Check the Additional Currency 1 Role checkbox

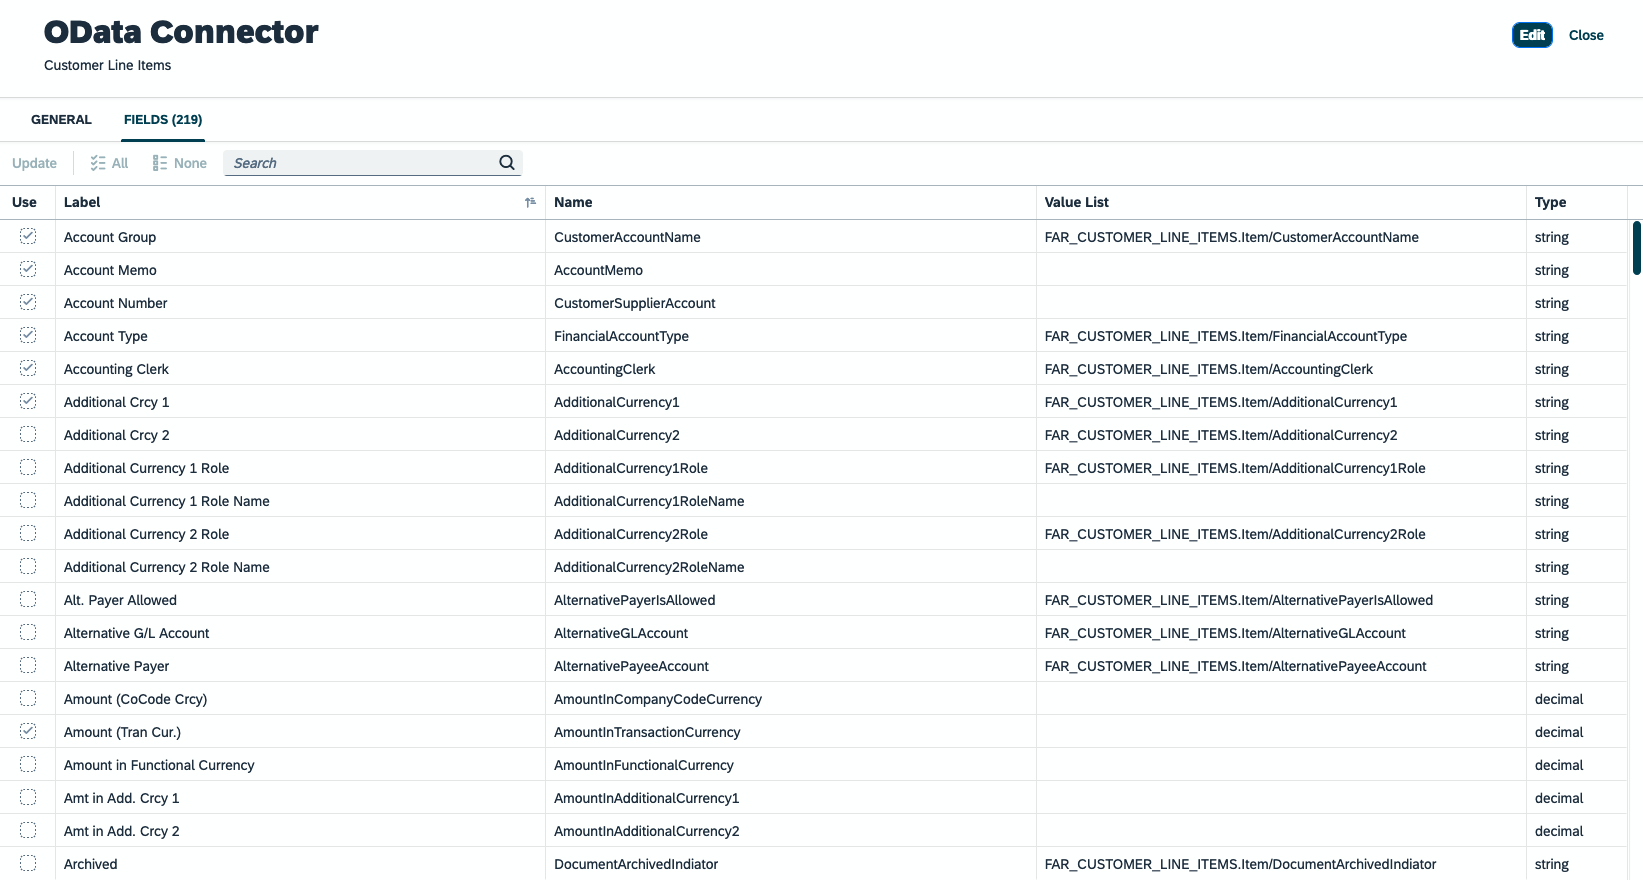click(x=28, y=467)
